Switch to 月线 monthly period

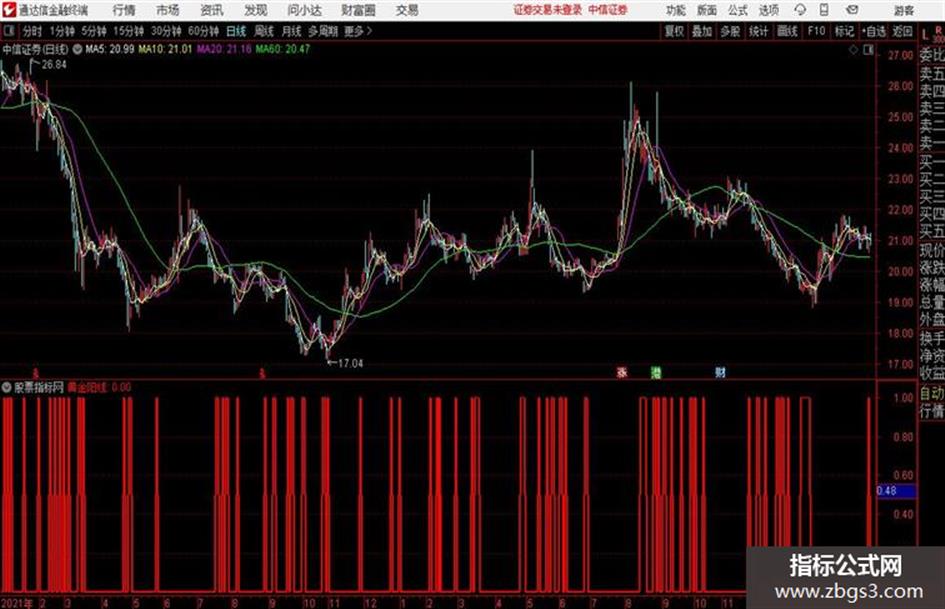[x=292, y=31]
